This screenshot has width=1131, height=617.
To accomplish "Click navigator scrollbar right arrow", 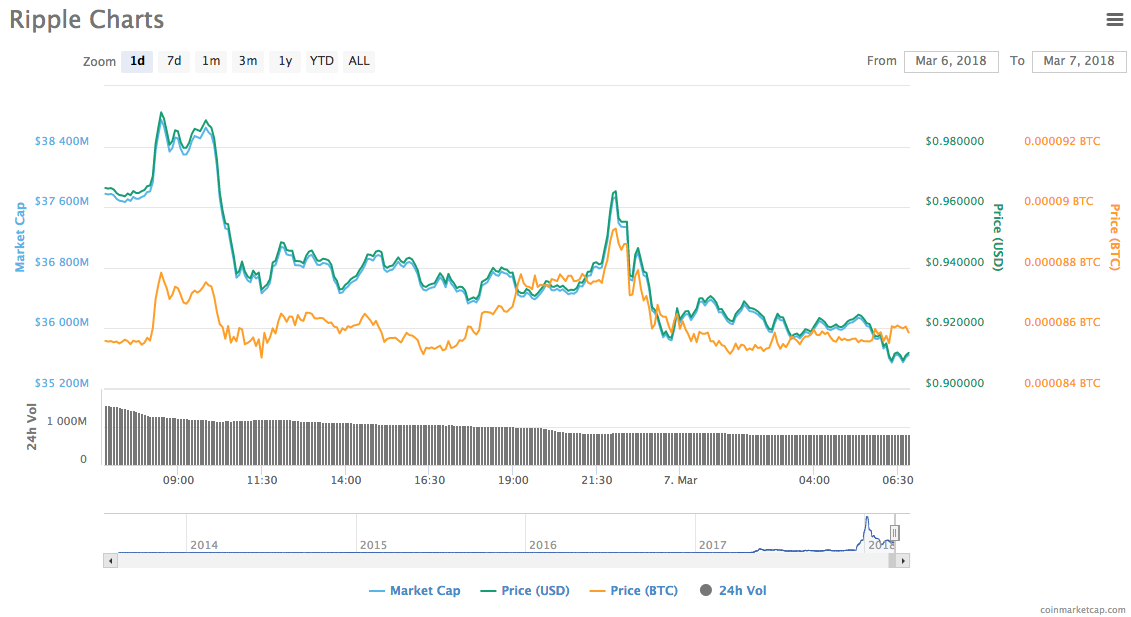I will pyautogui.click(x=903, y=561).
